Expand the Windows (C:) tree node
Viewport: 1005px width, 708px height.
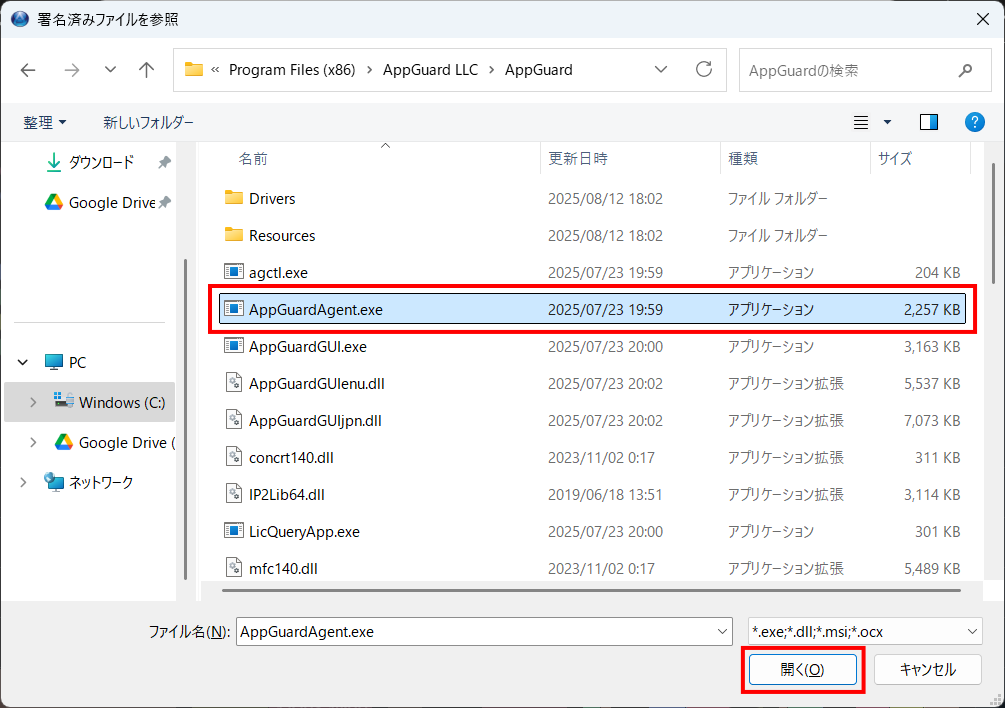click(x=33, y=402)
